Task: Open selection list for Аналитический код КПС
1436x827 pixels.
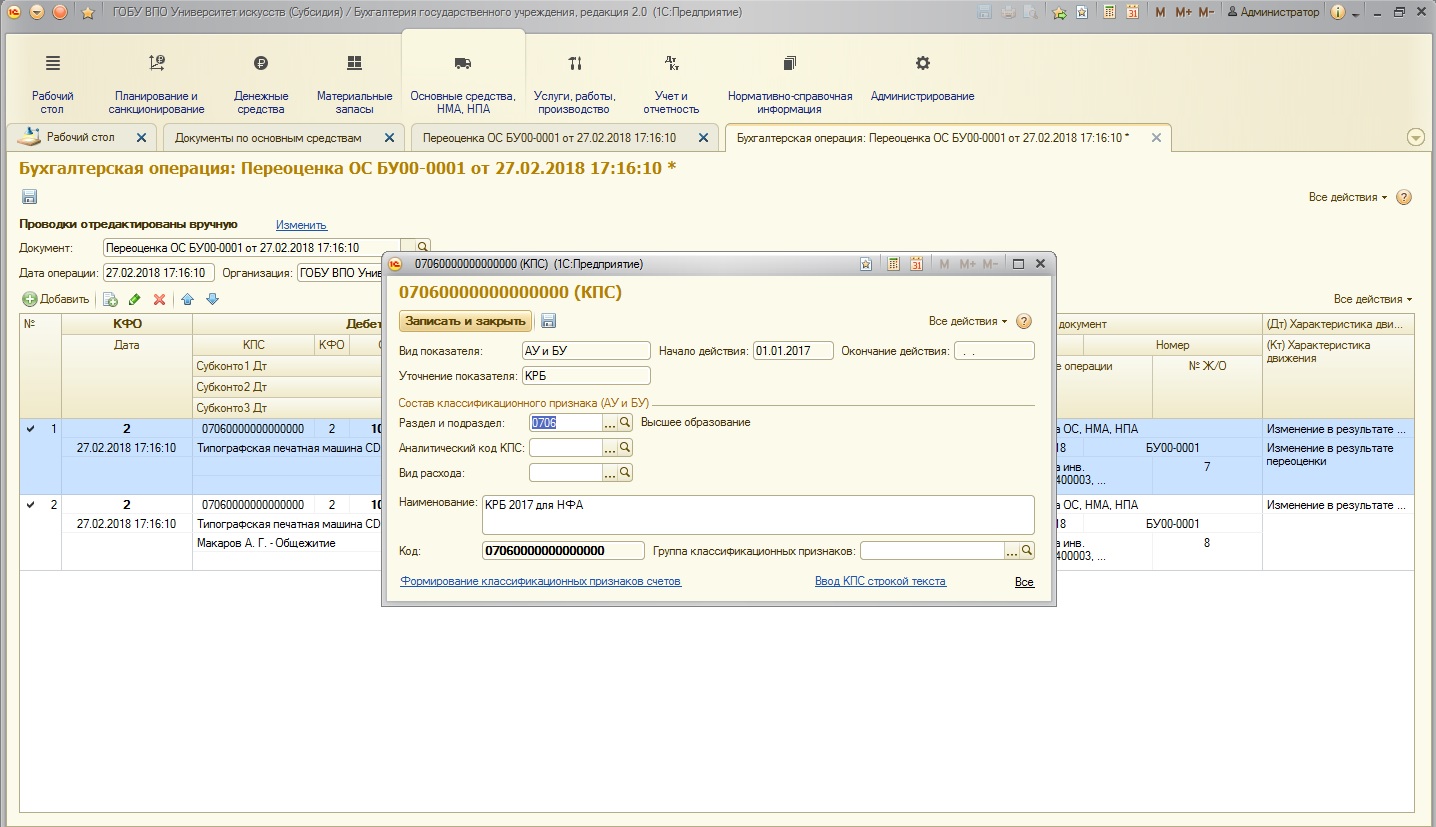Action: click(x=610, y=448)
